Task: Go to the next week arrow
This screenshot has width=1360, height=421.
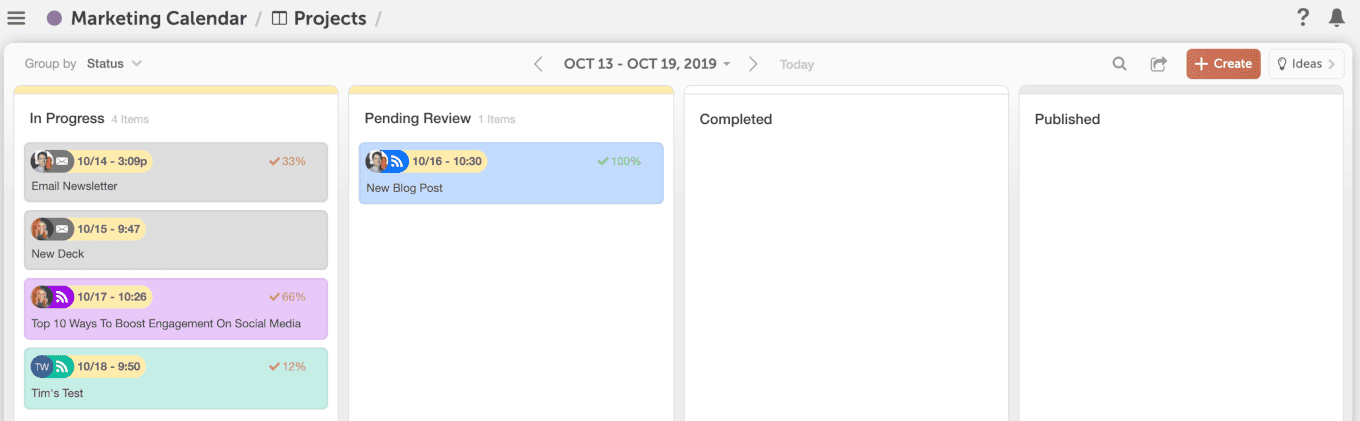Action: (754, 64)
